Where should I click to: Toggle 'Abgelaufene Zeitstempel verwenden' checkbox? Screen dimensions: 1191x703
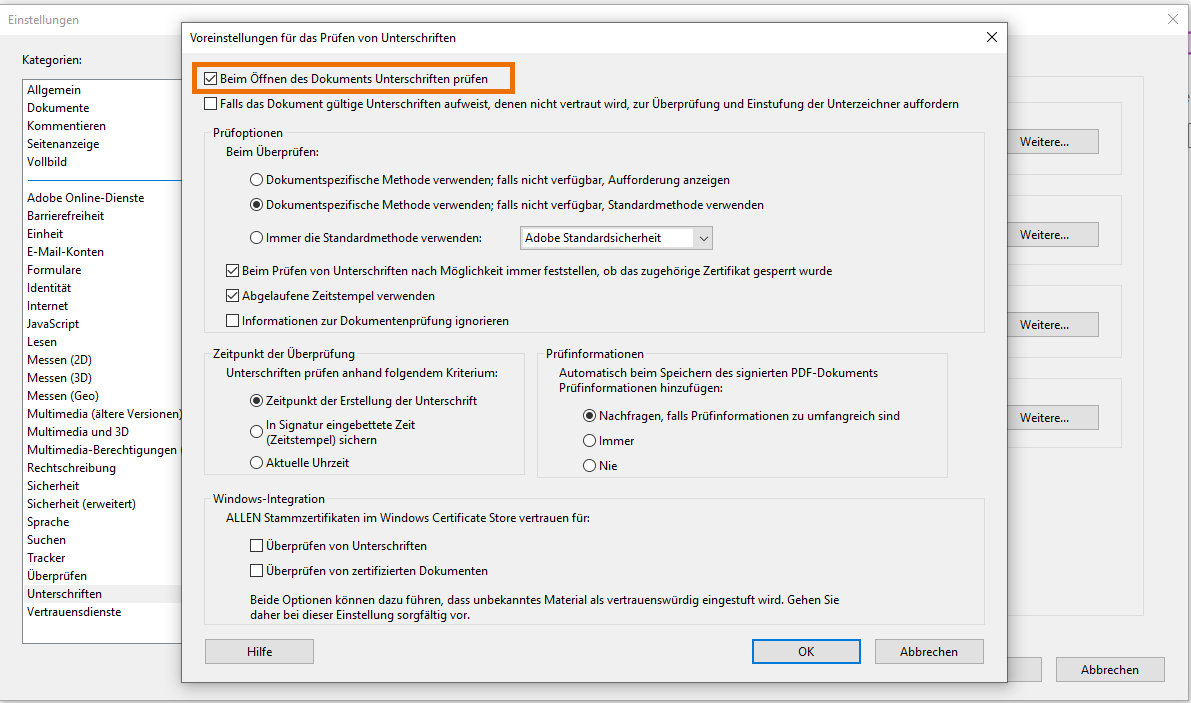(233, 296)
